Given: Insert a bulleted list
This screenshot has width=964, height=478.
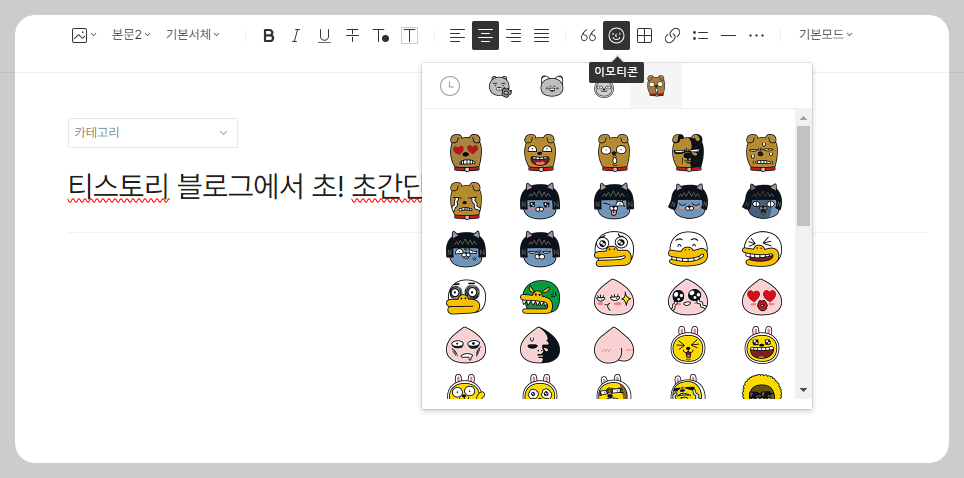Looking at the screenshot, I should click(x=700, y=36).
